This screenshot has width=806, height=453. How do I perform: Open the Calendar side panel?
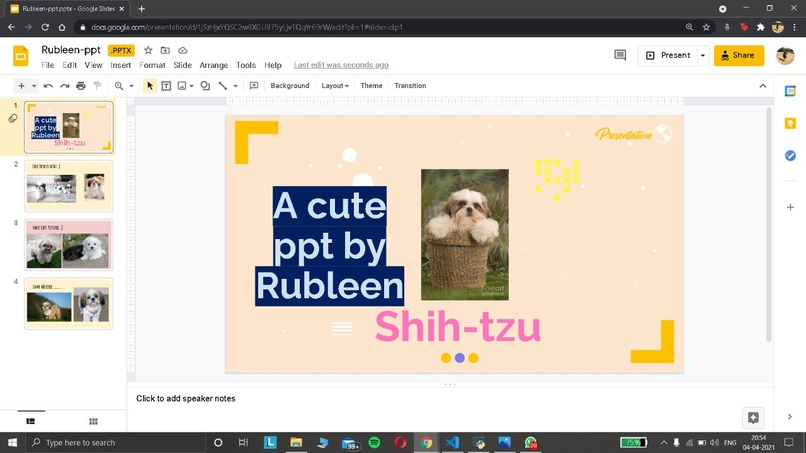coord(790,91)
